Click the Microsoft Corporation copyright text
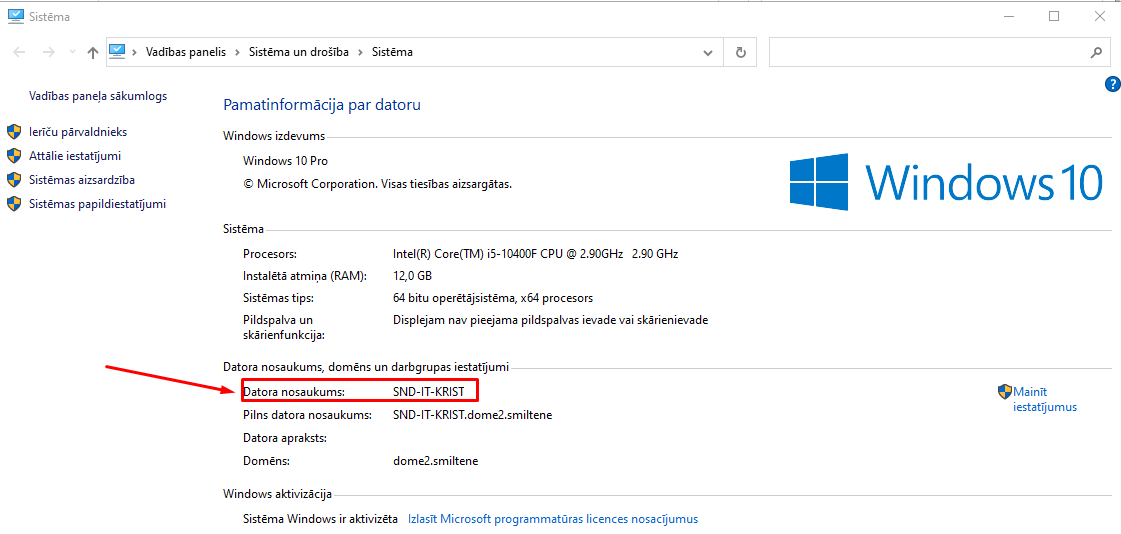Viewport: 1121px width, 534px height. pyautogui.click(x=377, y=184)
